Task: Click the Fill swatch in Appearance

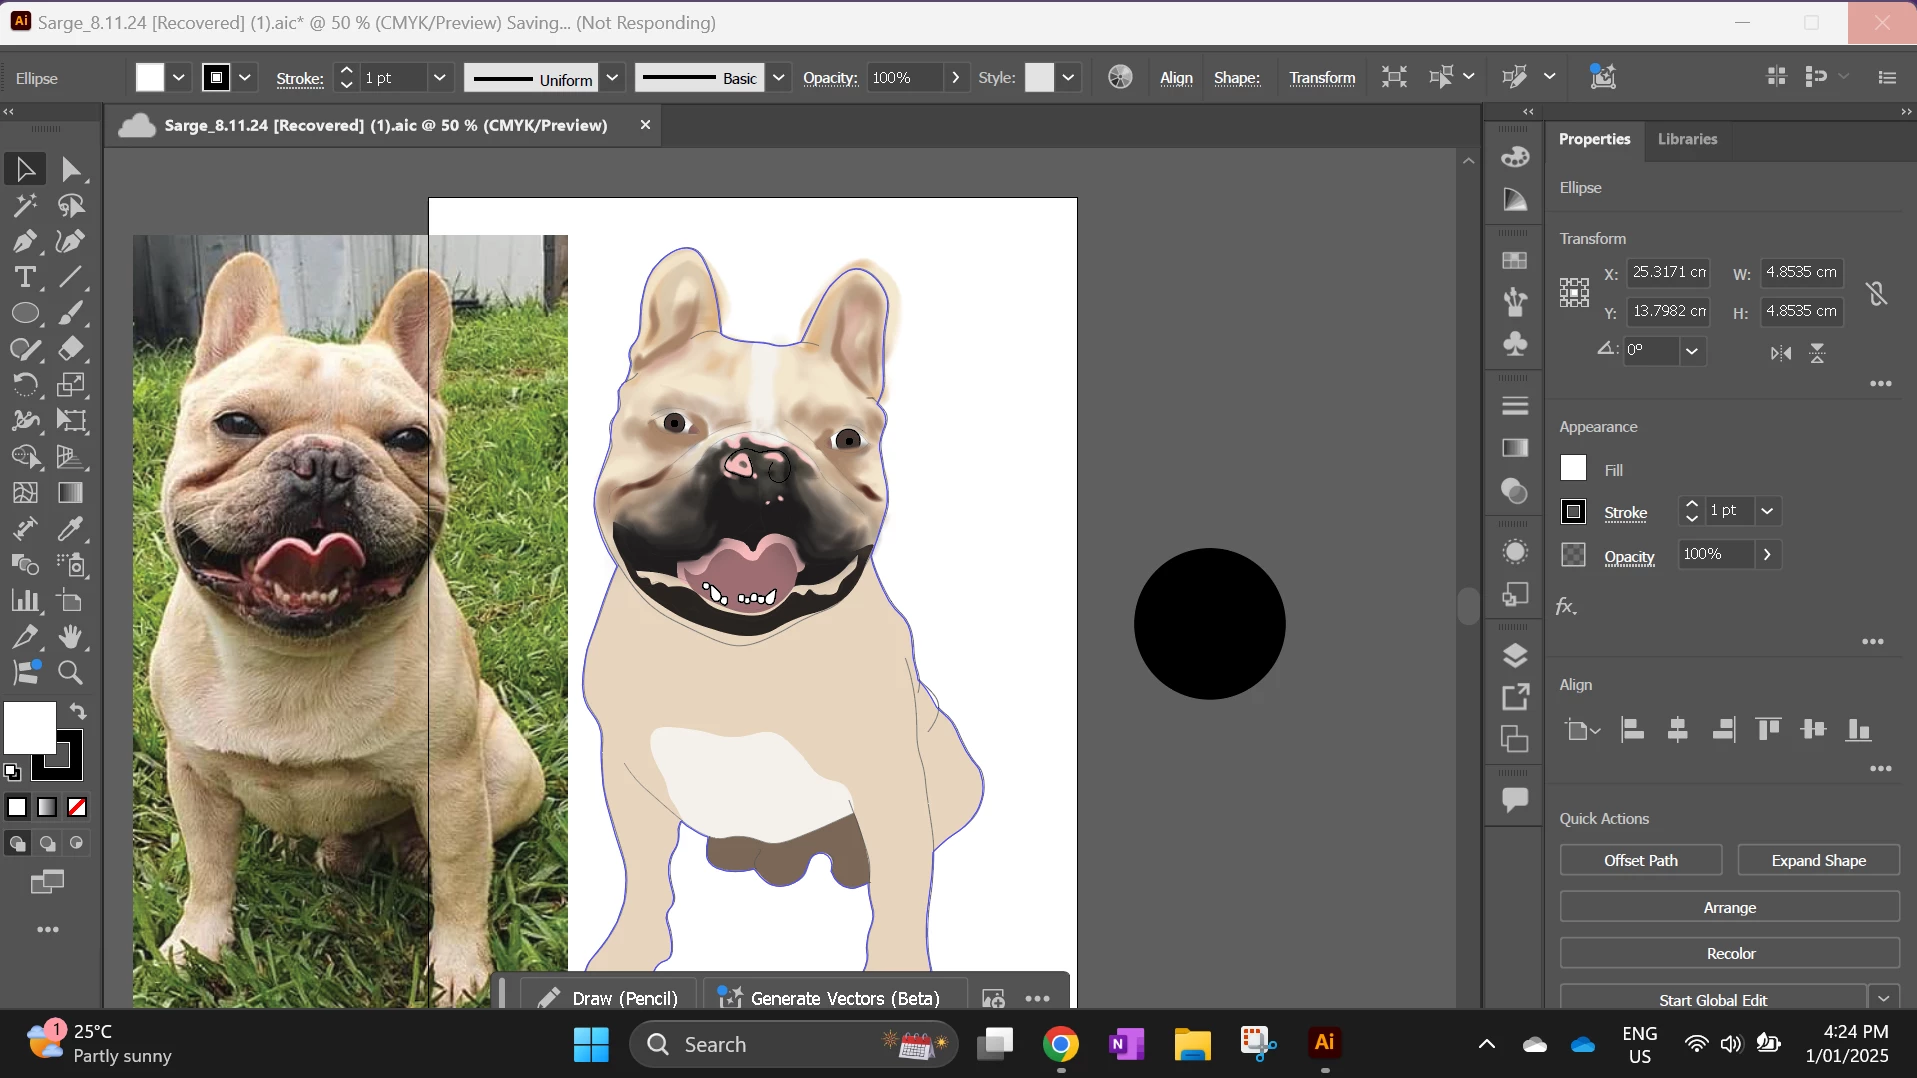Action: click(1573, 469)
